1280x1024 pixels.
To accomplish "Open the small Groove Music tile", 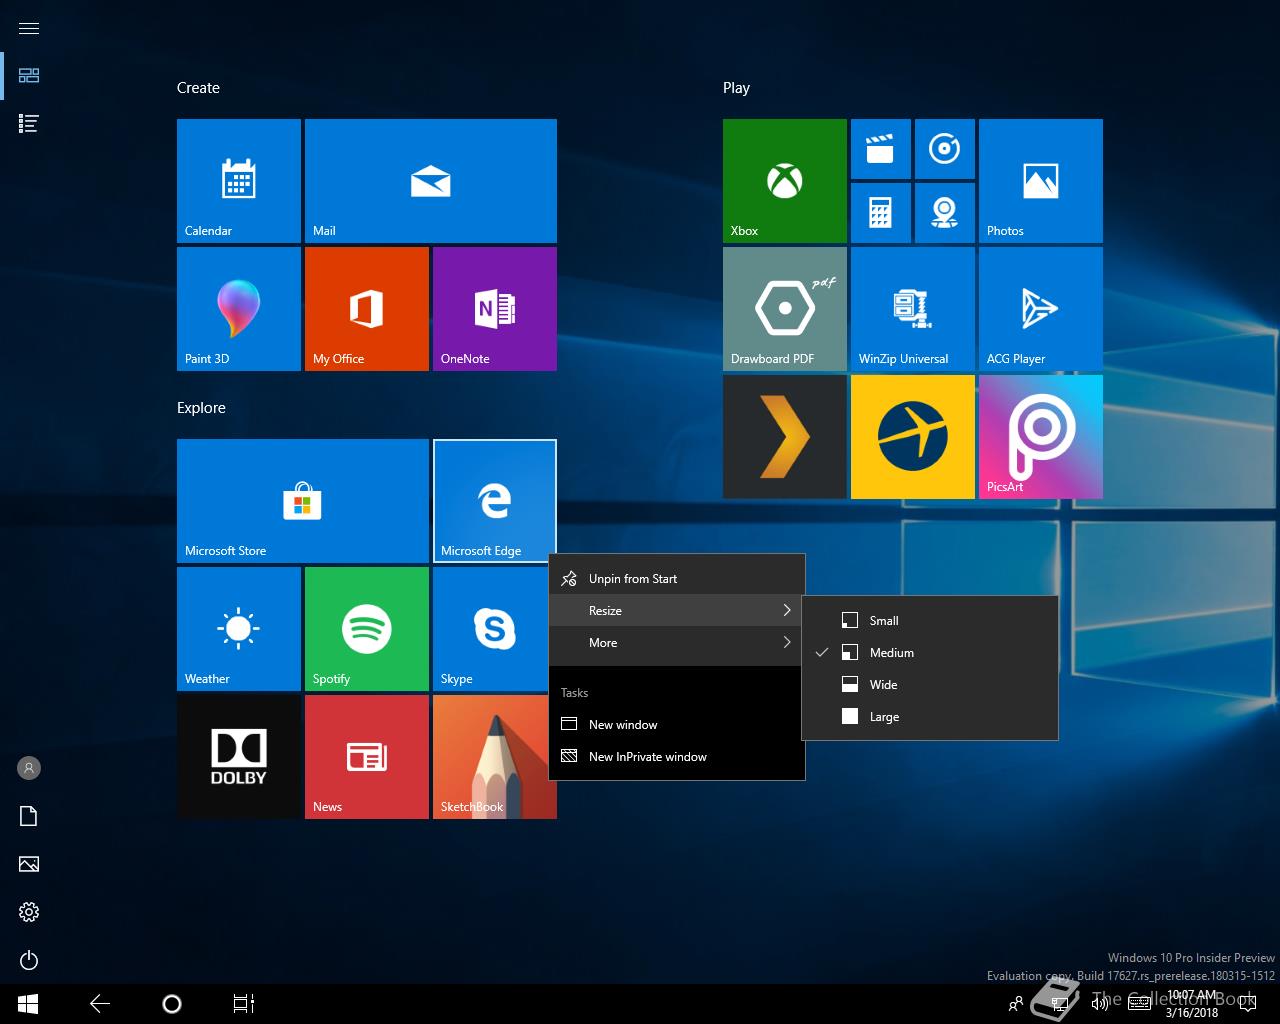I will pyautogui.click(x=945, y=149).
